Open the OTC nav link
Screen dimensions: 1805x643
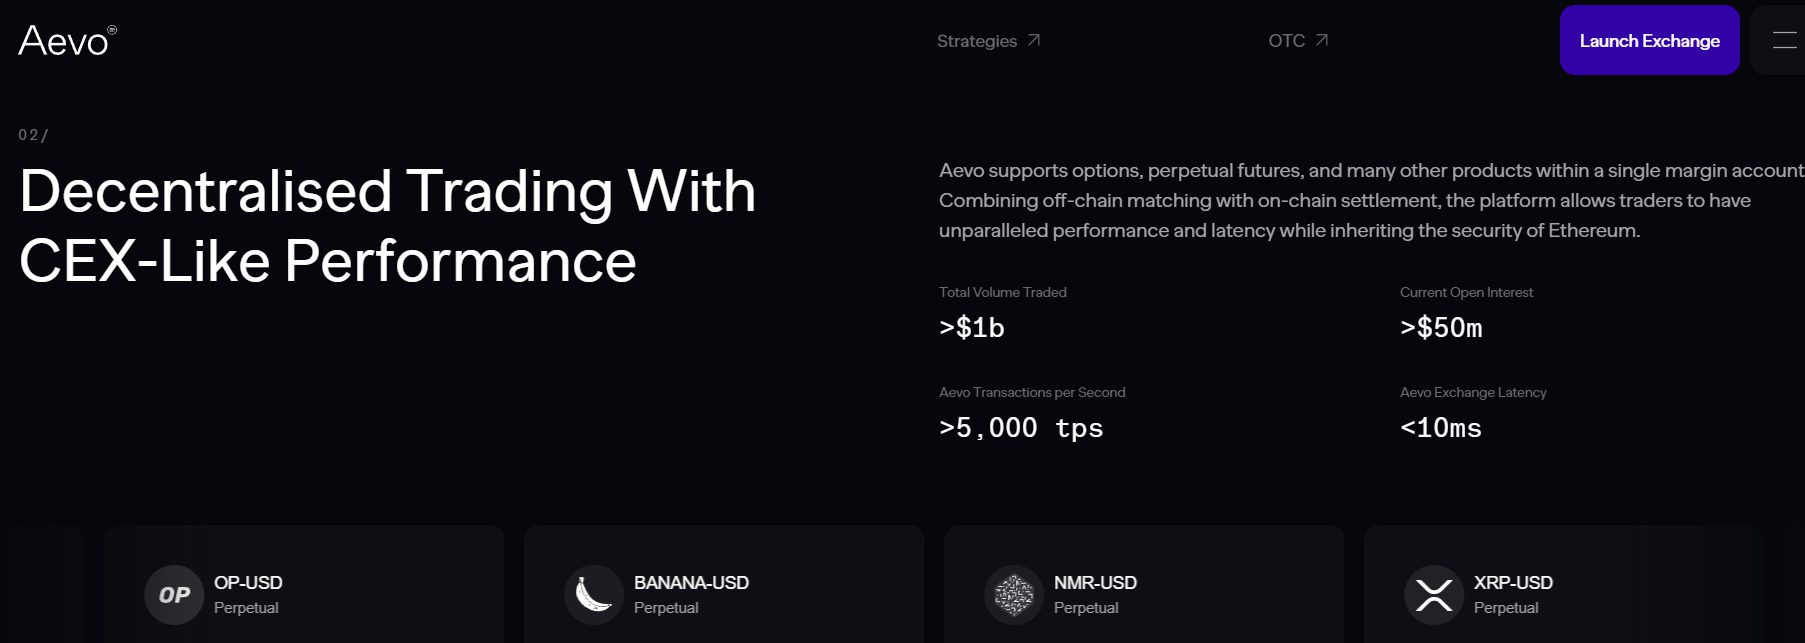[1286, 41]
